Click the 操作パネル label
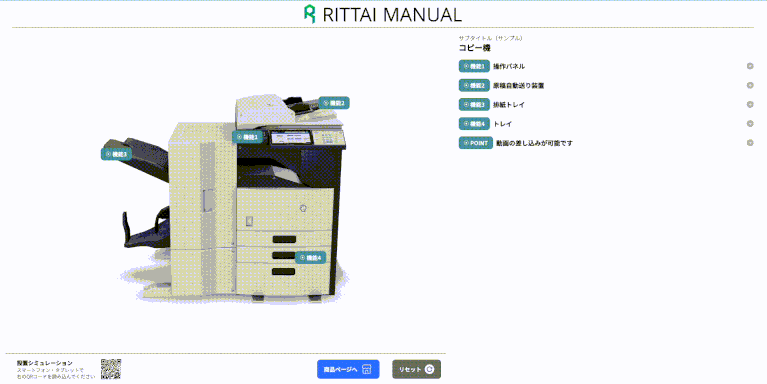Viewport: 767px width, 384px height. 509,66
